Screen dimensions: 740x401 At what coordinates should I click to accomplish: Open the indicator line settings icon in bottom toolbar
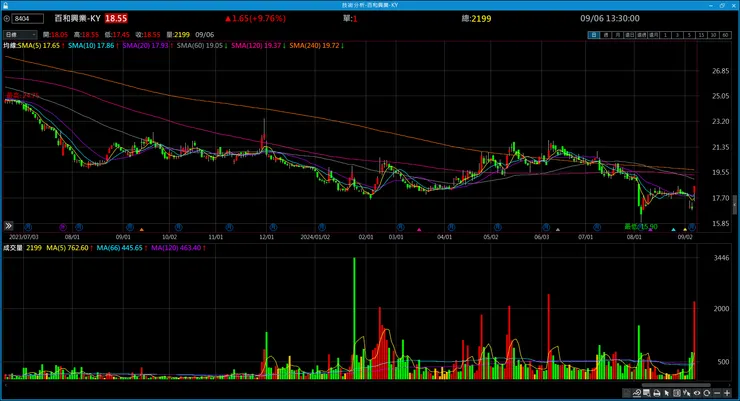point(637,393)
